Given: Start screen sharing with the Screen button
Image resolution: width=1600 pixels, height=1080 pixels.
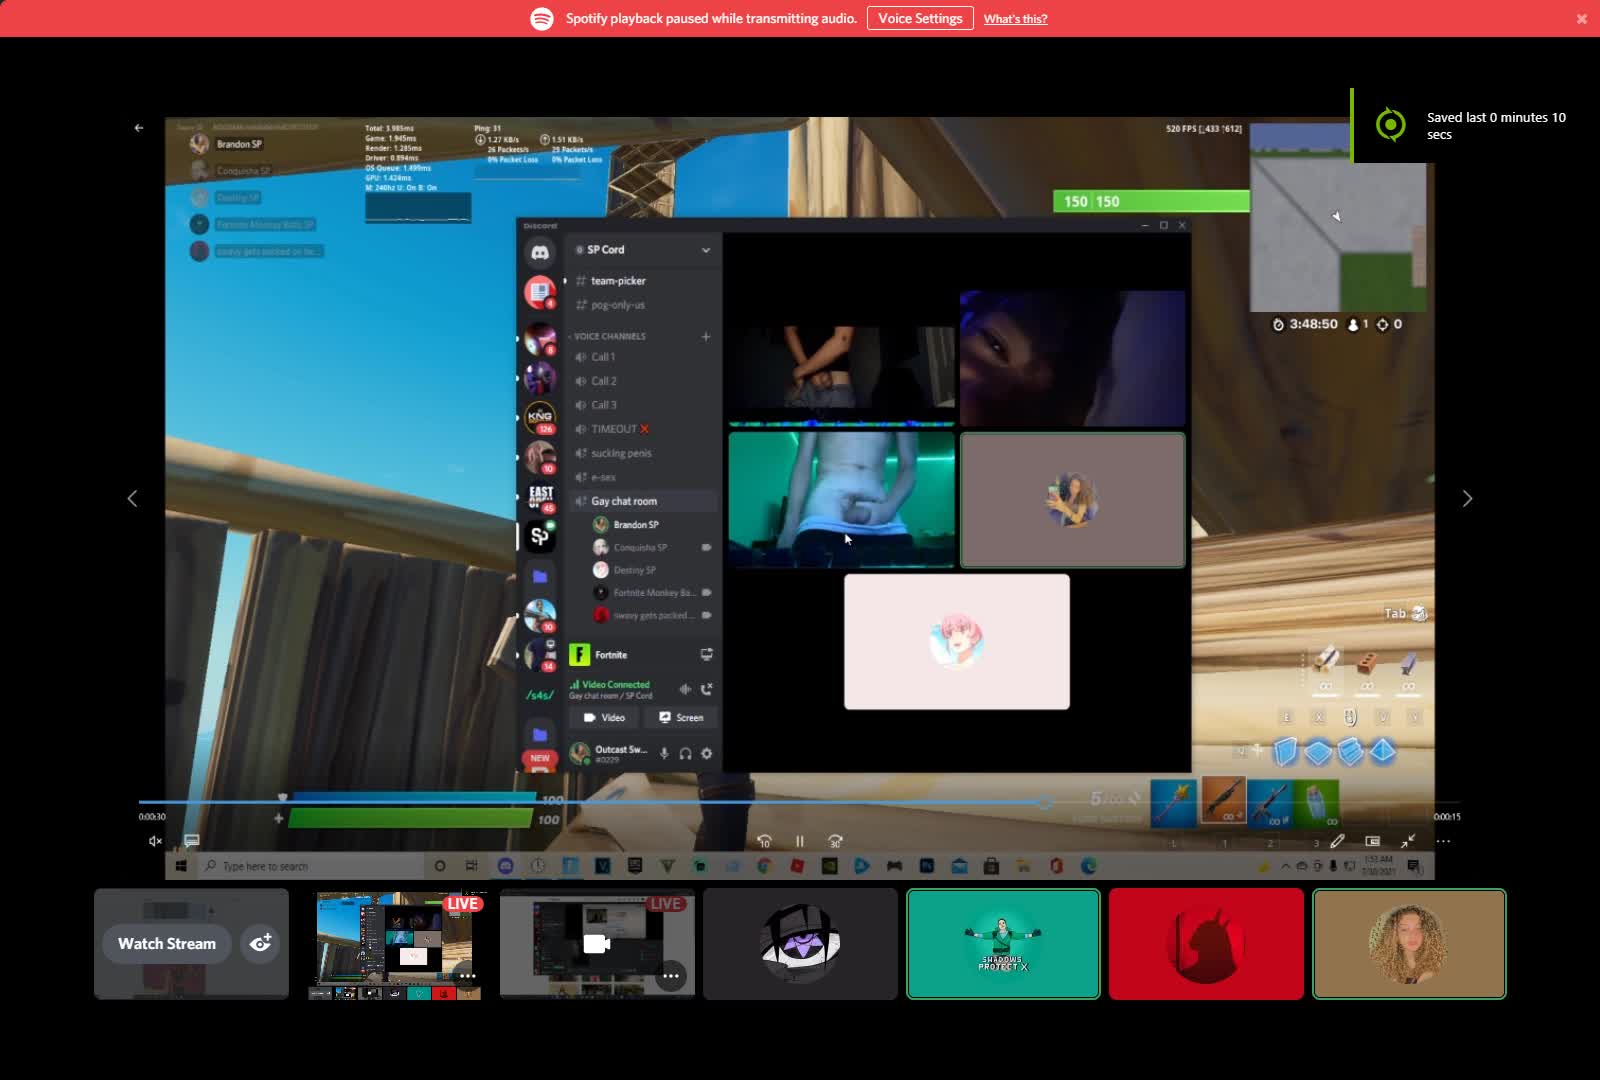Looking at the screenshot, I should (x=681, y=718).
